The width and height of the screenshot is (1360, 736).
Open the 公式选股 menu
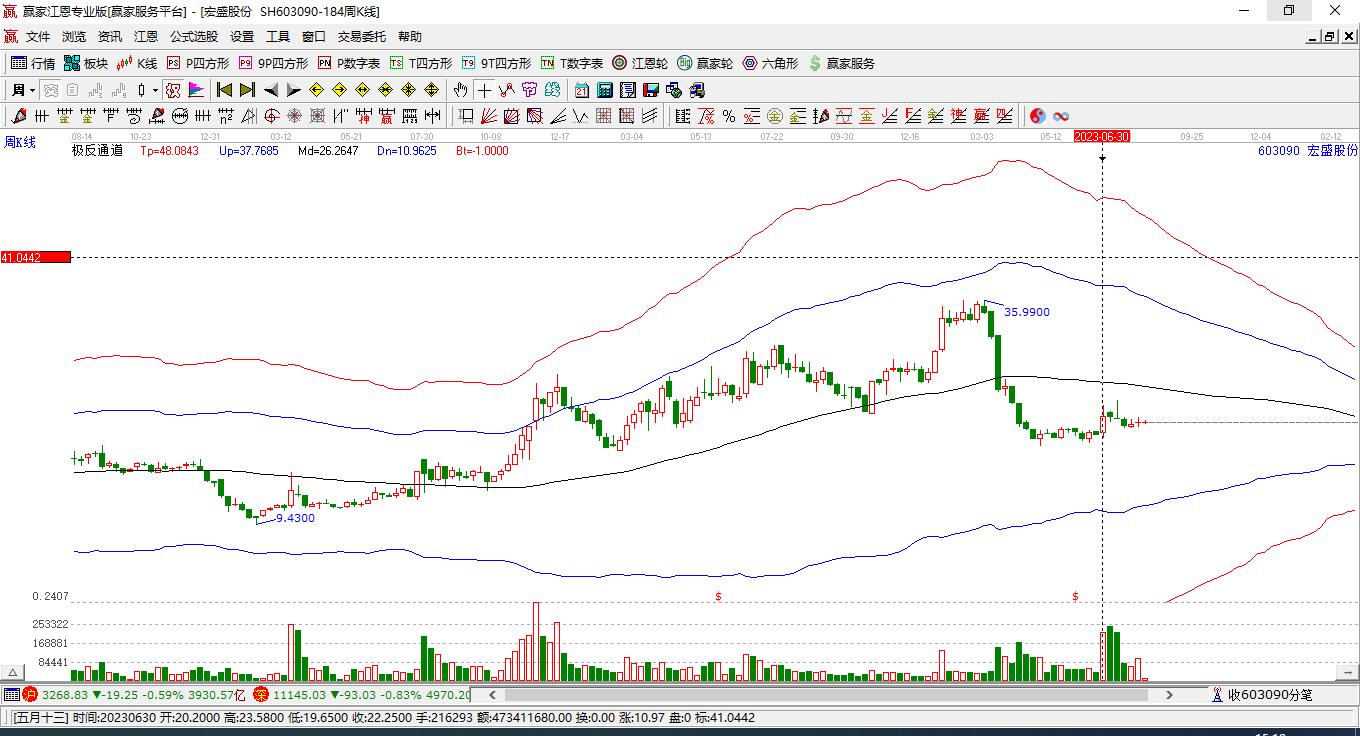click(194, 37)
